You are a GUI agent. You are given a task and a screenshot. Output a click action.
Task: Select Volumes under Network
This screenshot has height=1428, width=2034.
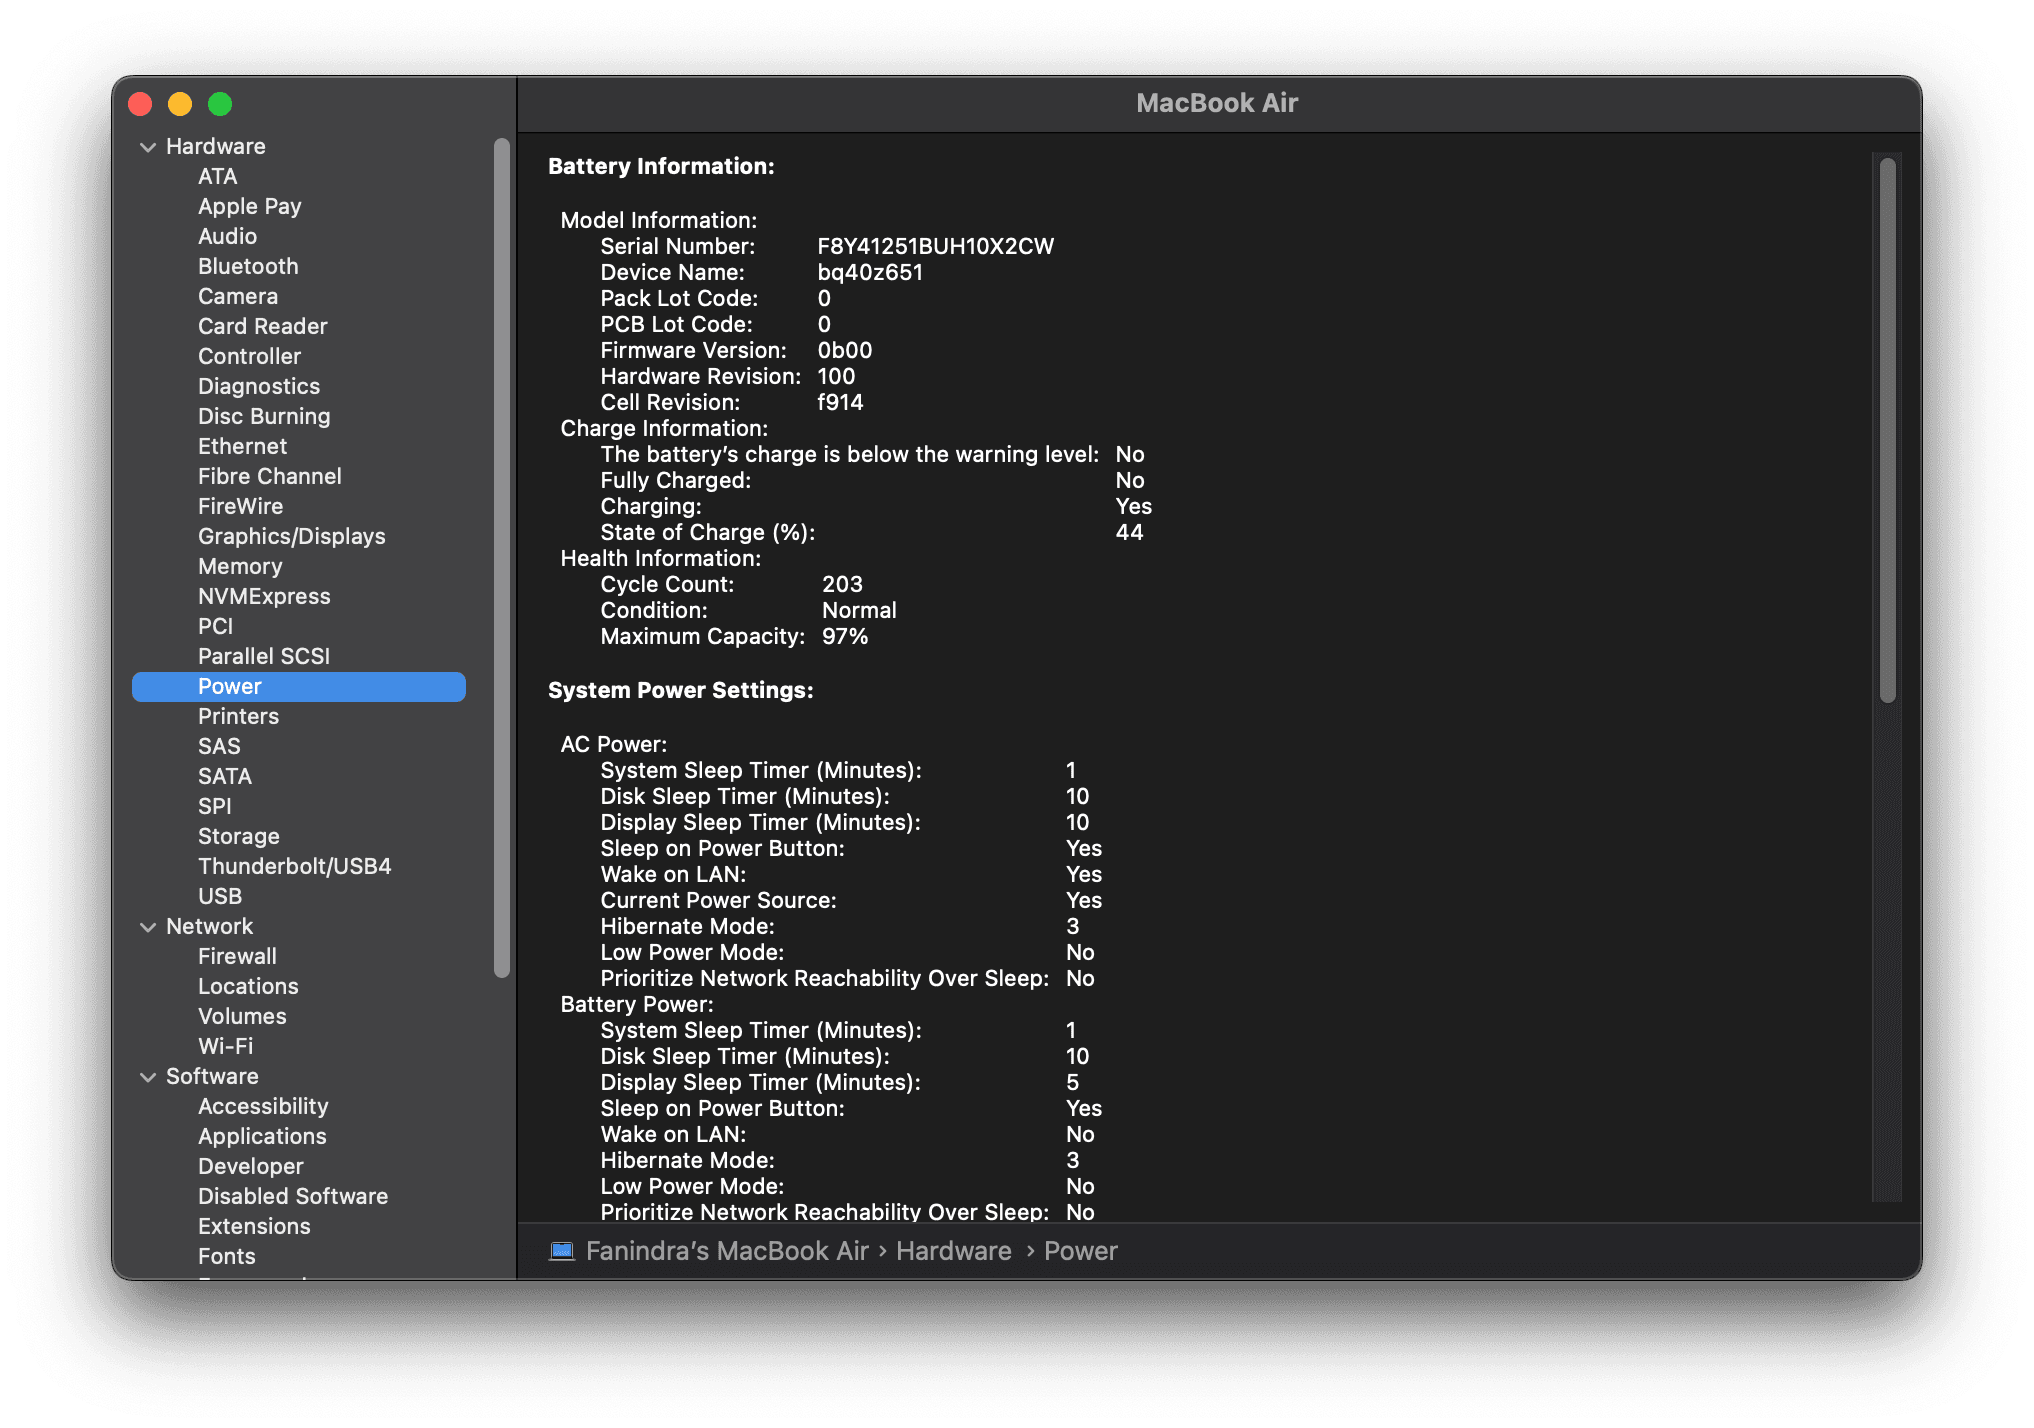click(242, 1016)
